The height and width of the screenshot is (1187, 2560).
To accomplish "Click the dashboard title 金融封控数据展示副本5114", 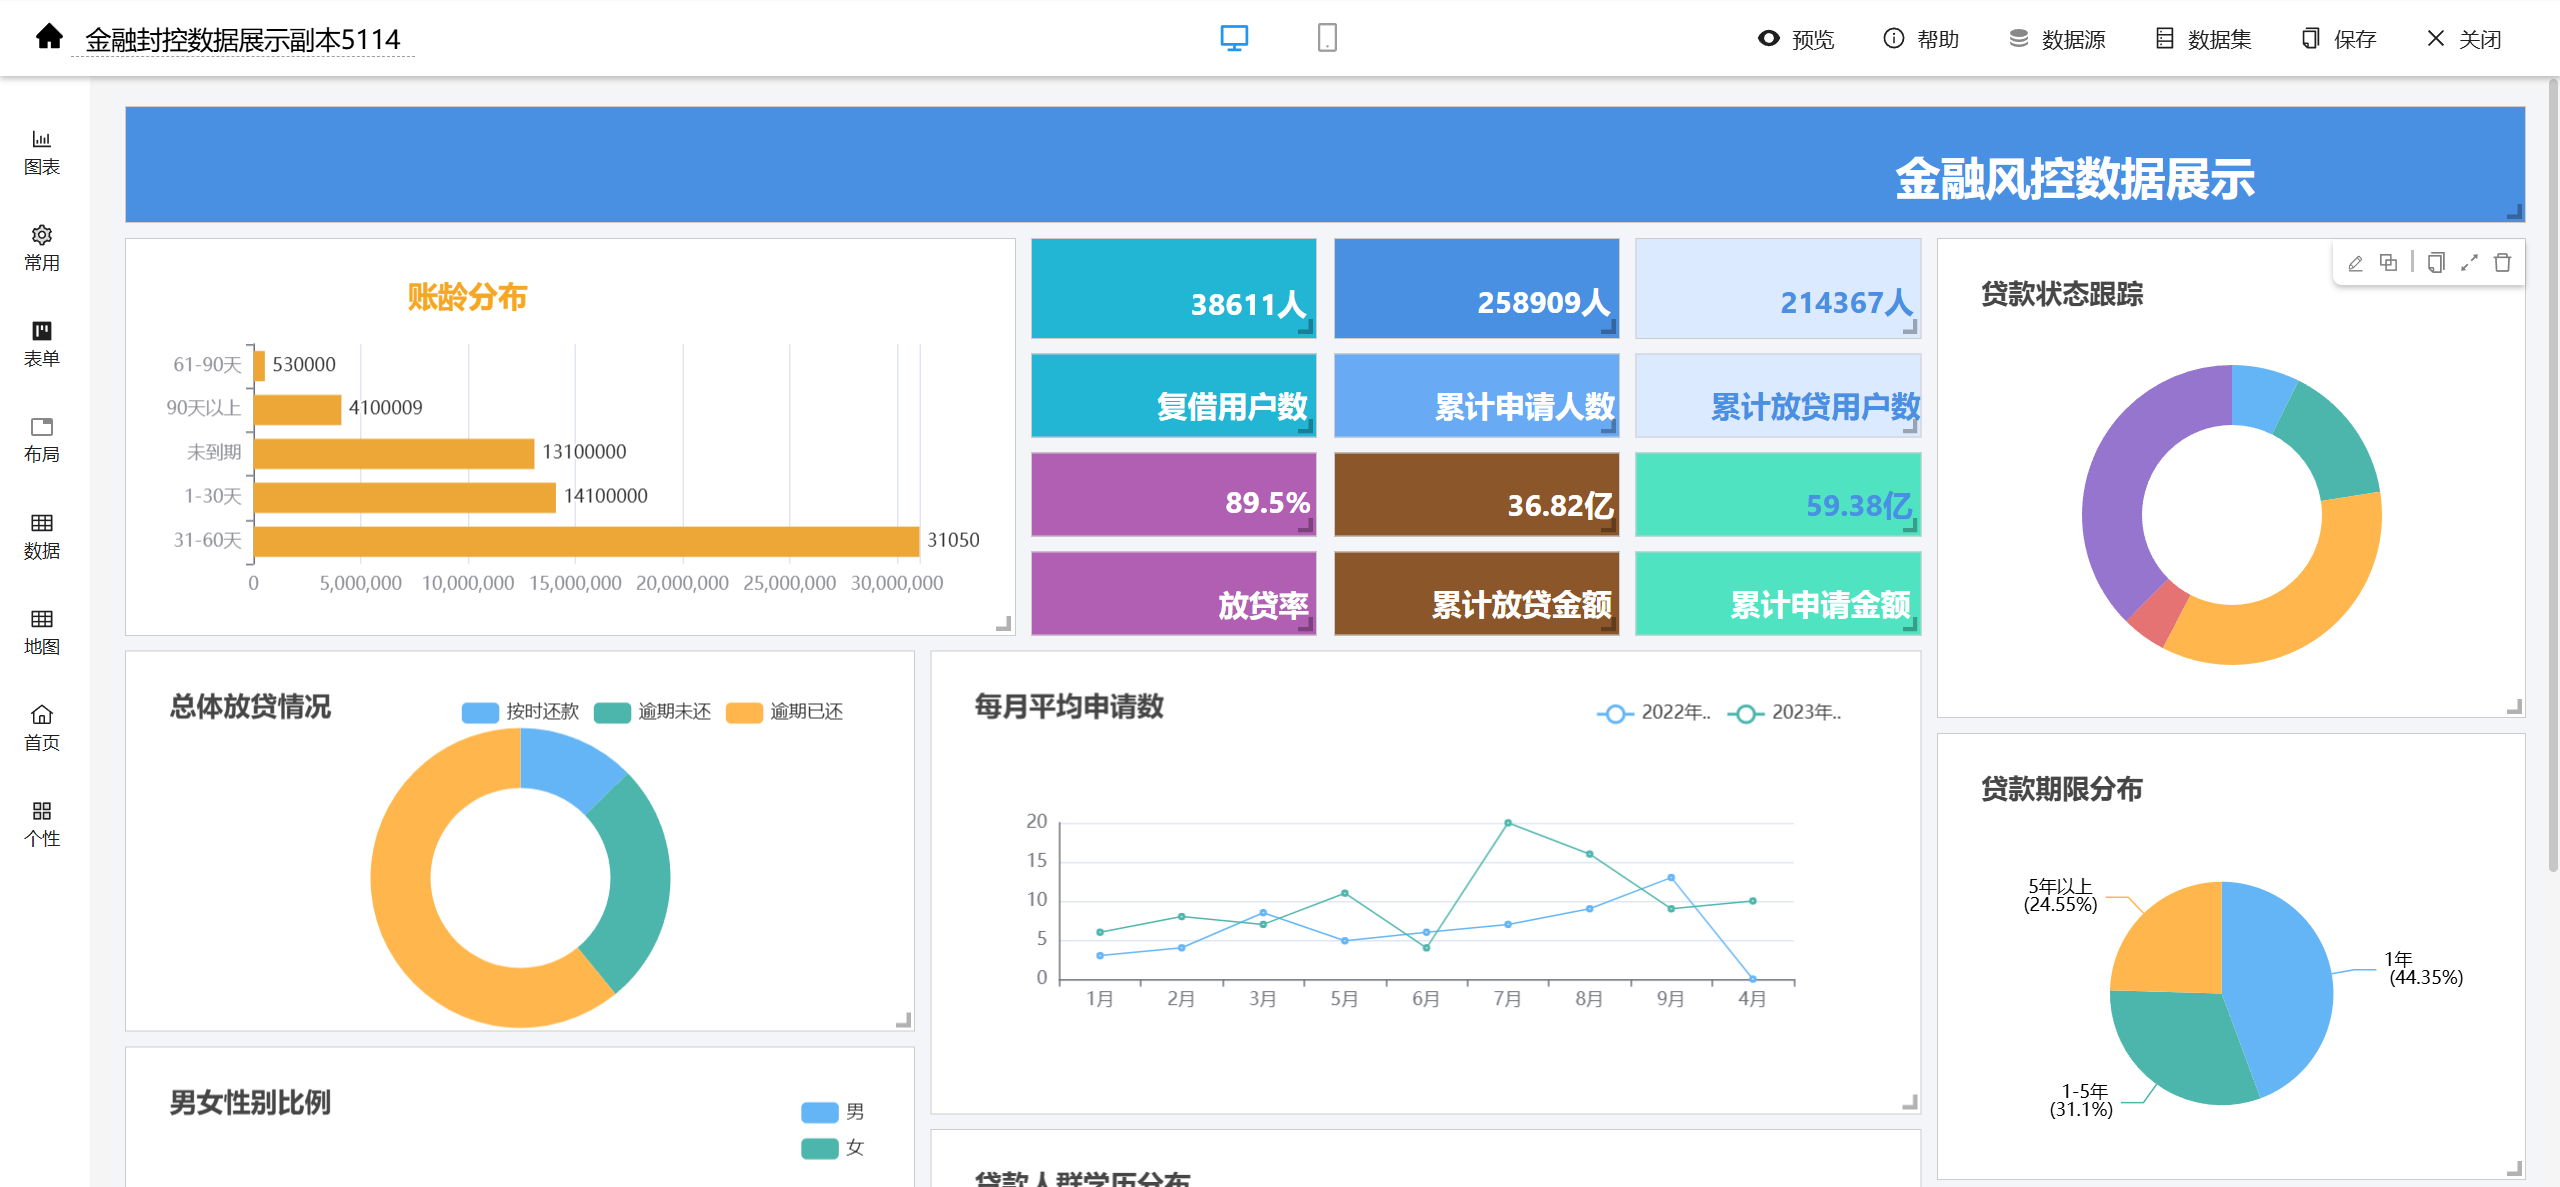I will [x=242, y=40].
